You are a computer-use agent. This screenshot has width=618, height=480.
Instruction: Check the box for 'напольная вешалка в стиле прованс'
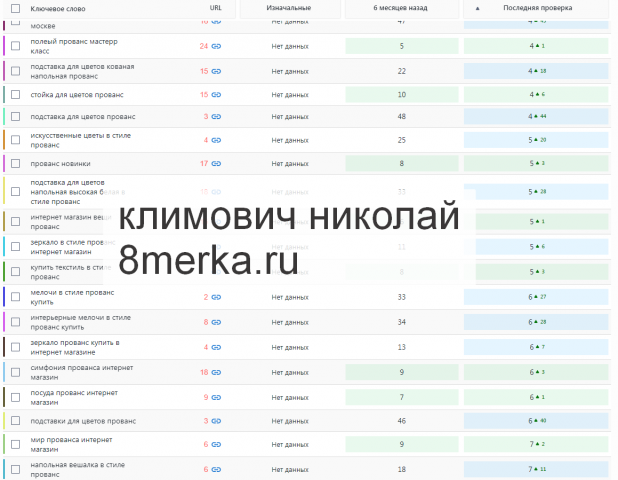point(15,469)
